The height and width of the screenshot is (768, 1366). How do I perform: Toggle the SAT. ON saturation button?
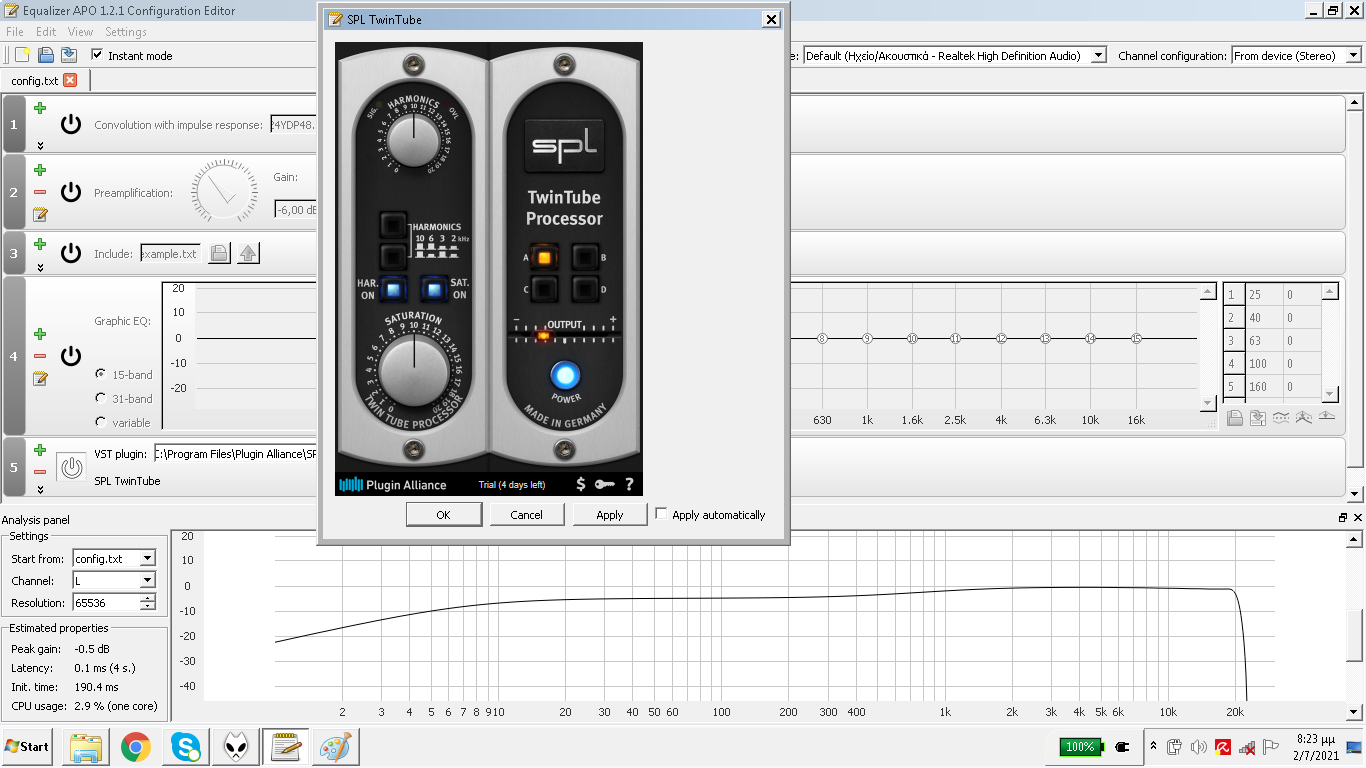click(x=433, y=290)
